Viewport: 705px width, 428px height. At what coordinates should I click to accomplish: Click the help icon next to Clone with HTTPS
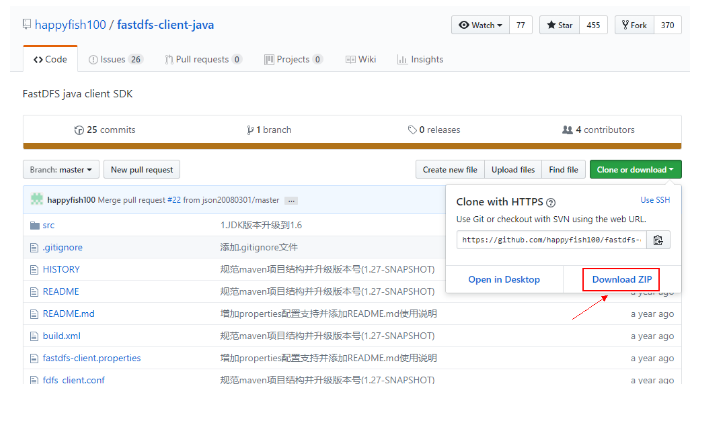pyautogui.click(x=551, y=203)
